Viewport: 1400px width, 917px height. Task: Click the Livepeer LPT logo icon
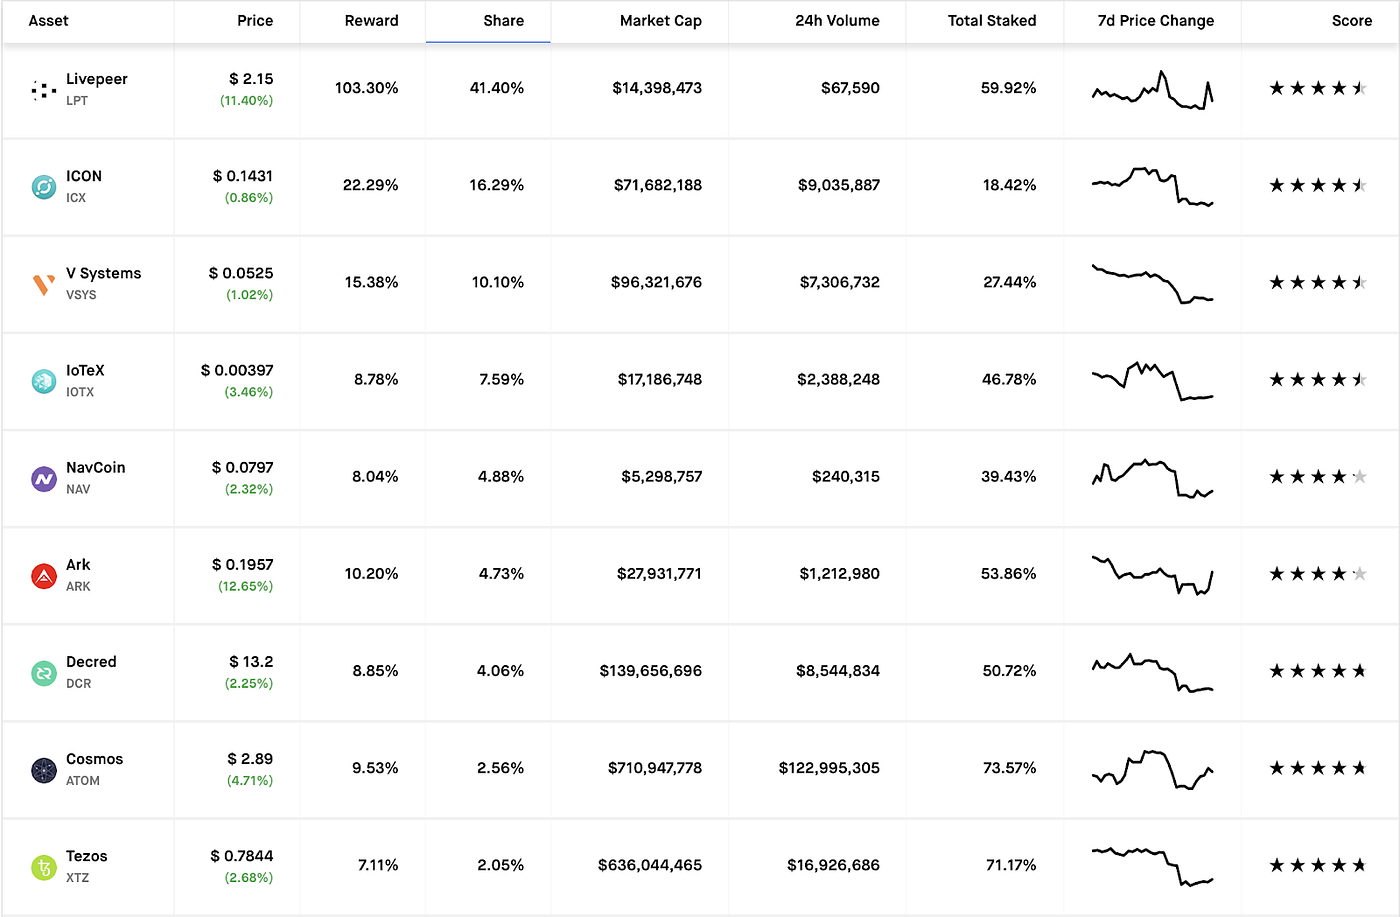pyautogui.click(x=44, y=89)
